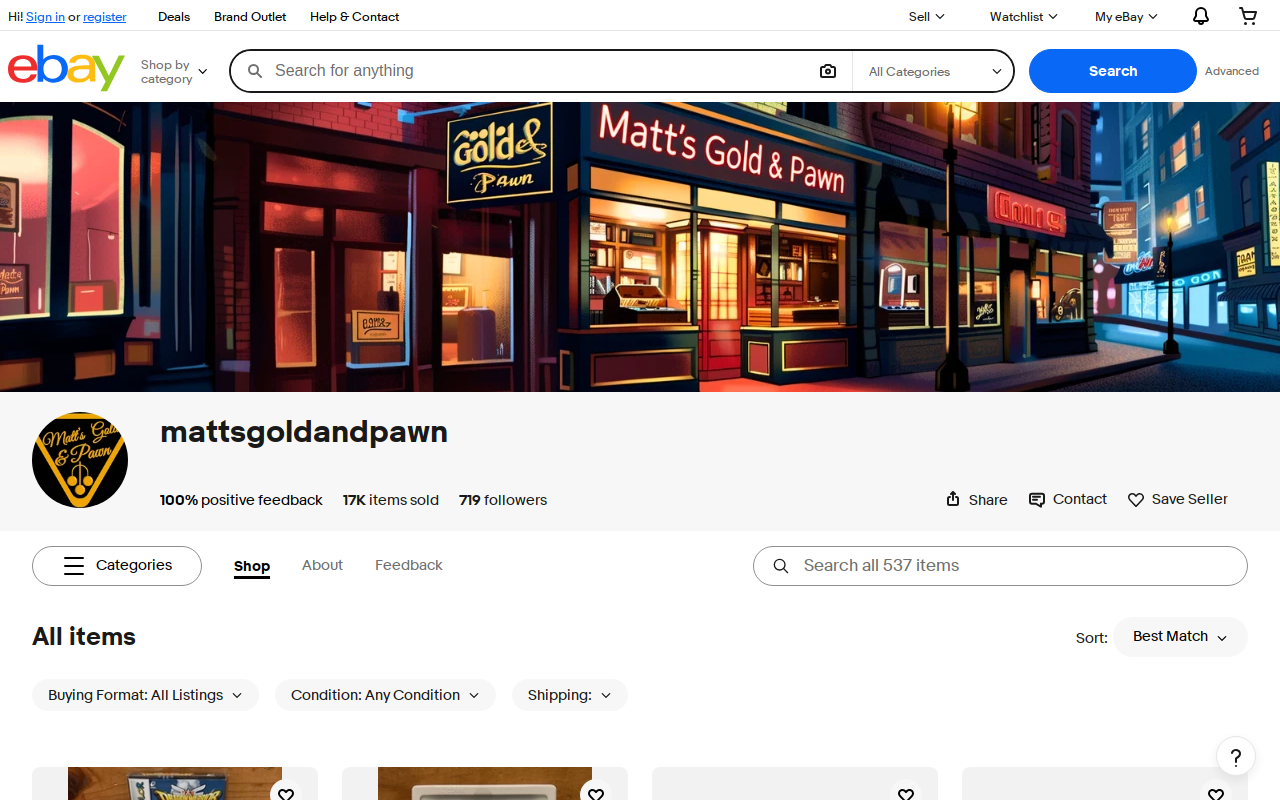1280x800 pixels.
Task: Select the Shop tab
Action: pos(252,566)
